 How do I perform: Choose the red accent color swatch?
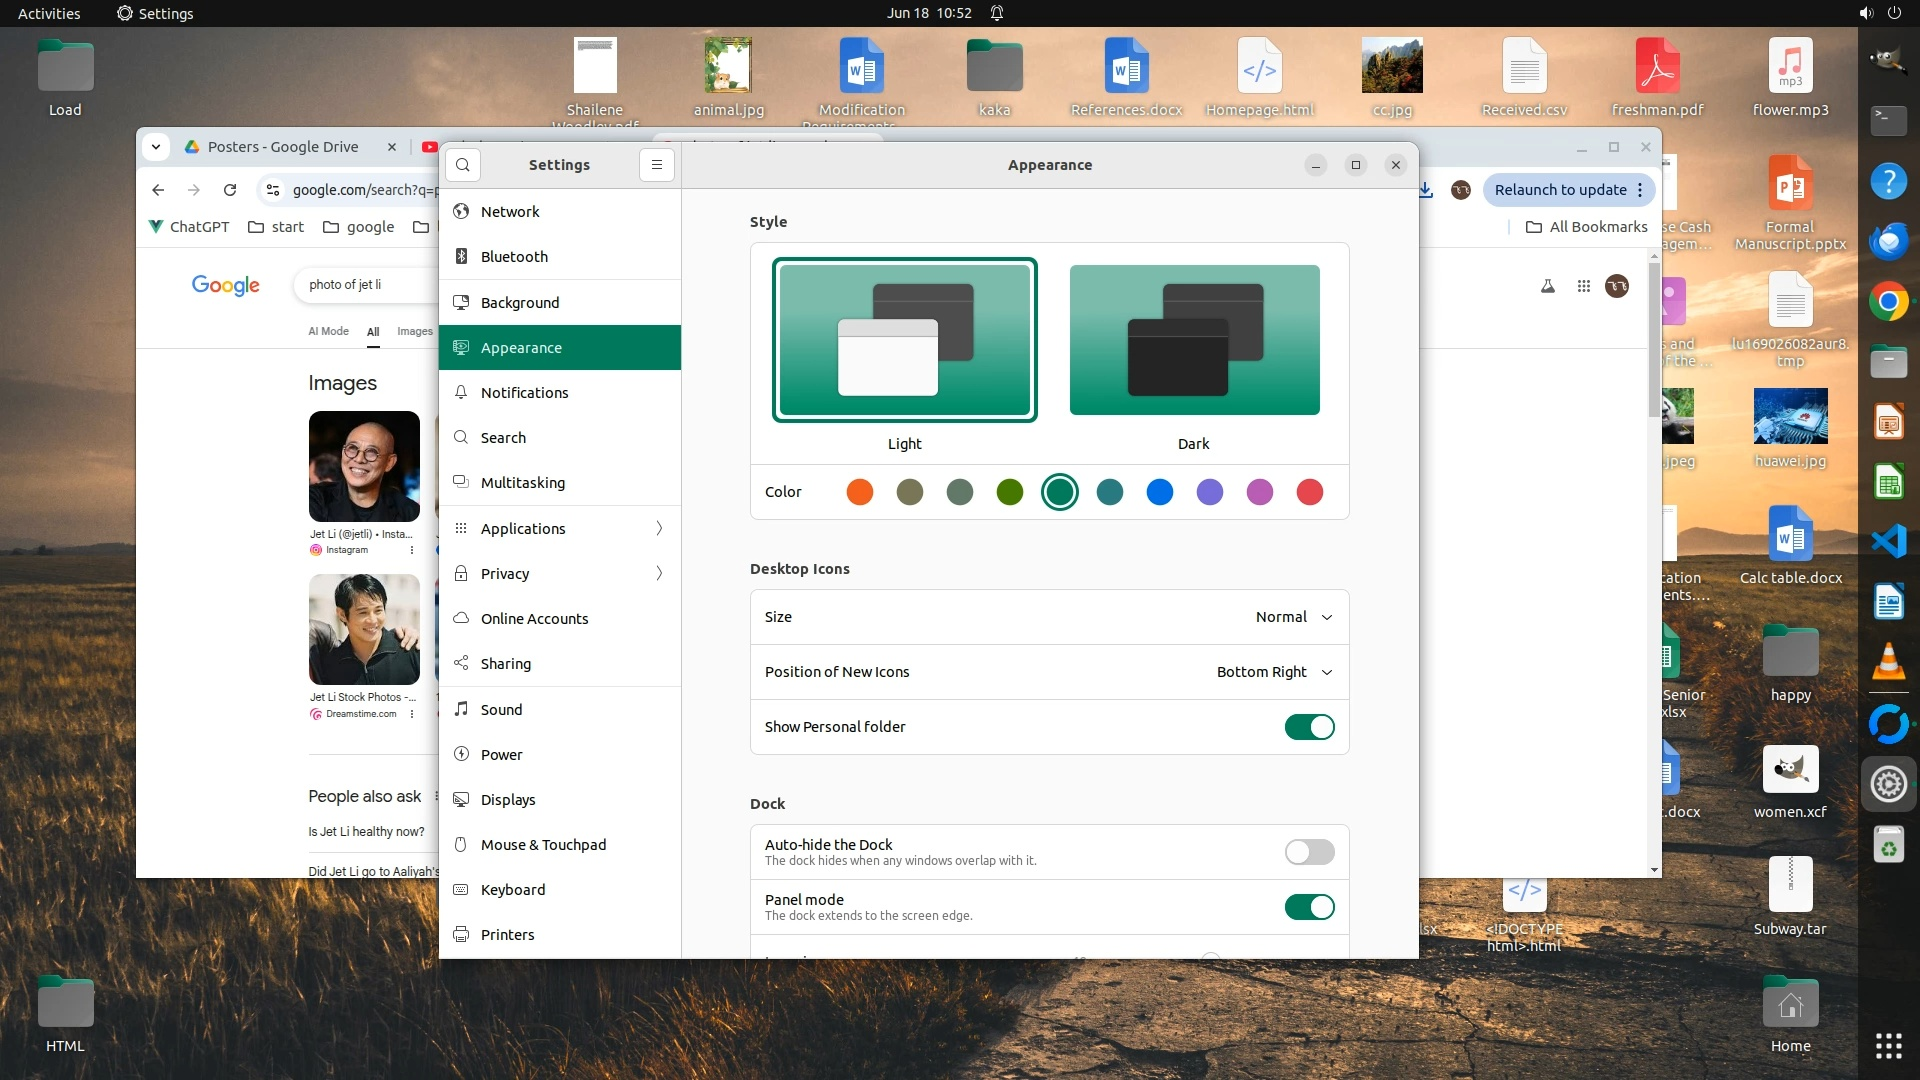pos(1309,492)
